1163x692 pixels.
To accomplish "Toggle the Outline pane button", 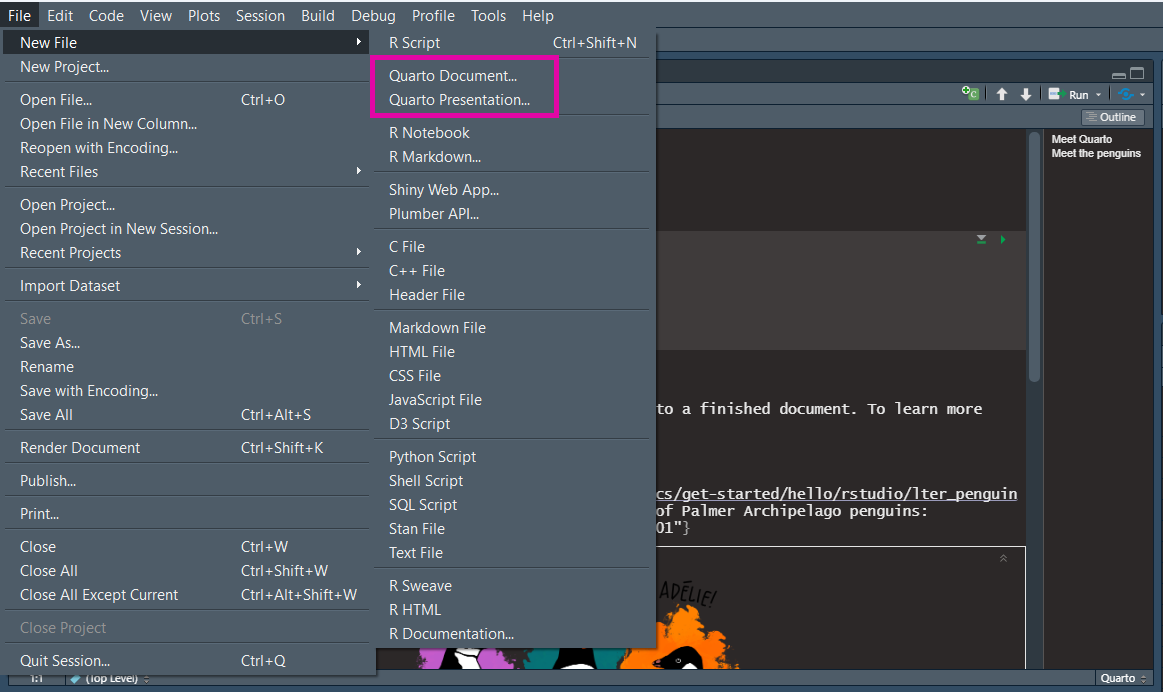I will (x=1110, y=117).
